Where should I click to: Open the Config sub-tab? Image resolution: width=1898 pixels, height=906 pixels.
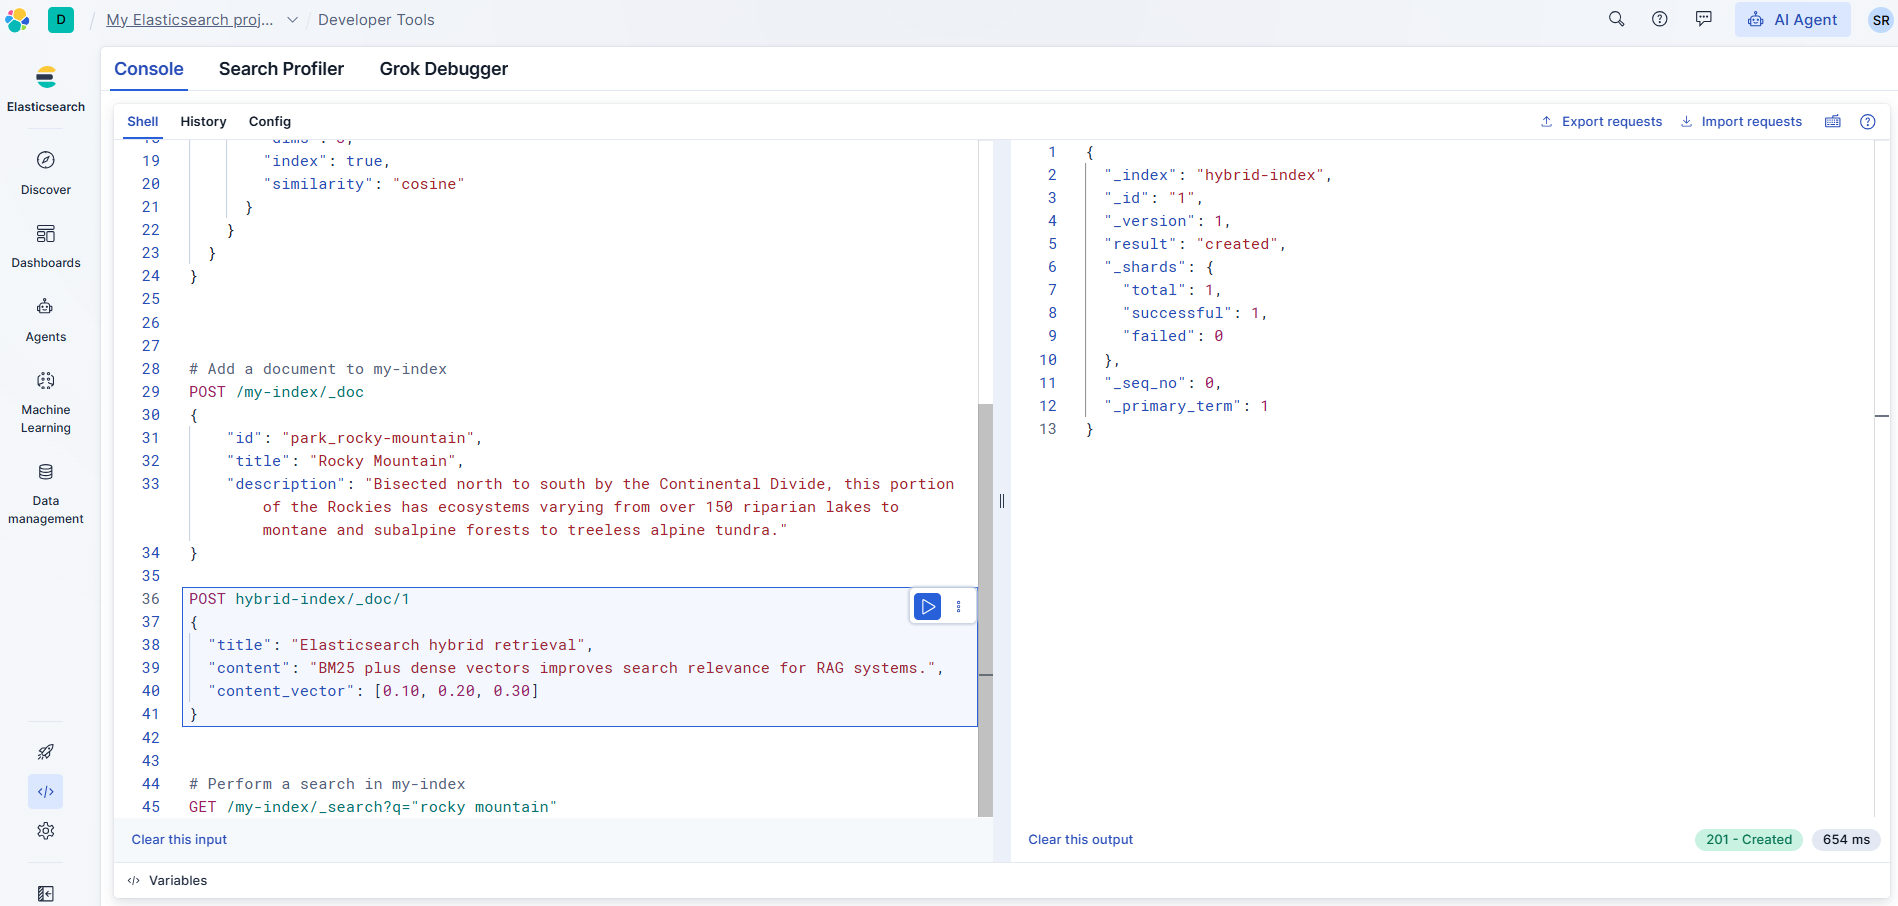270,122
